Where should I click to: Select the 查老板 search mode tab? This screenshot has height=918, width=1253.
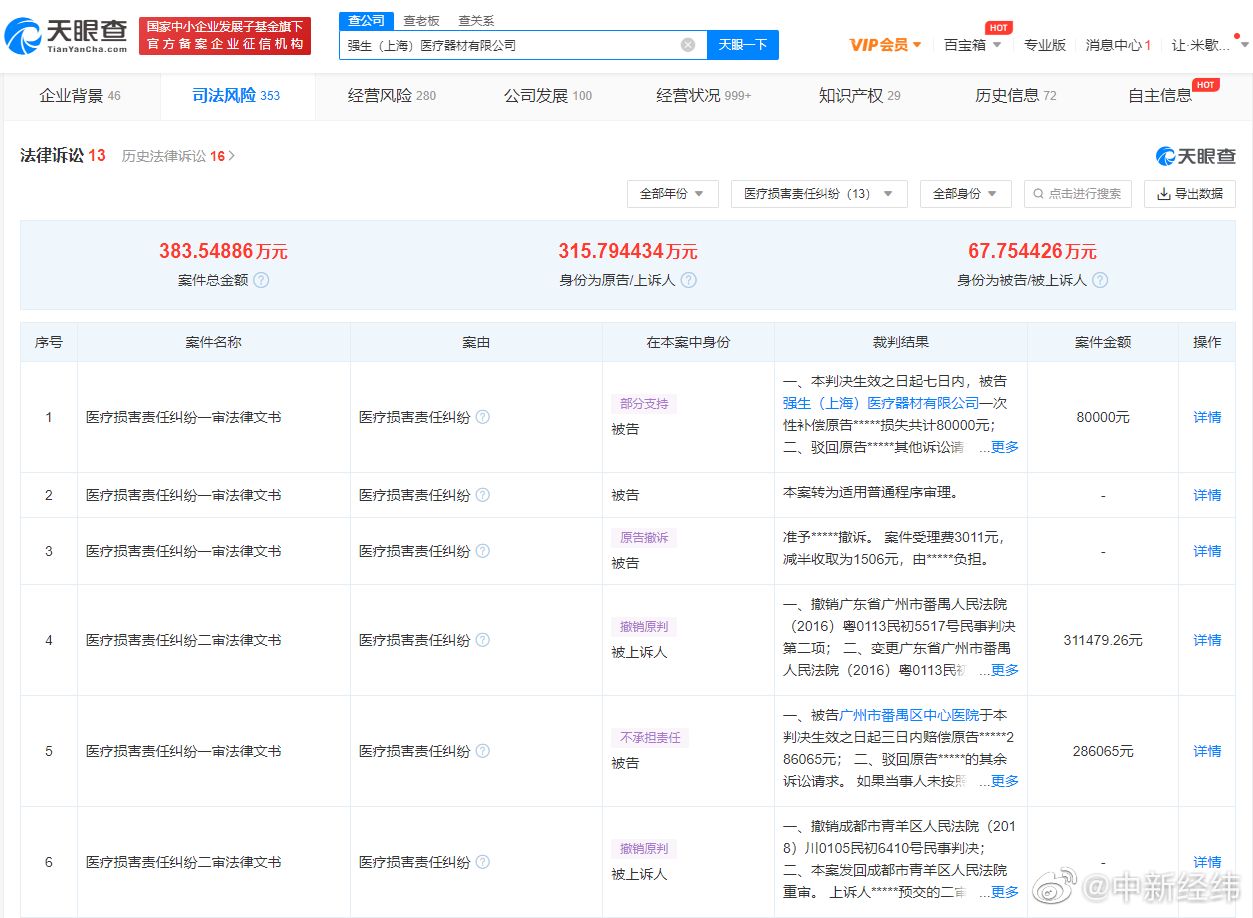pyautogui.click(x=421, y=21)
